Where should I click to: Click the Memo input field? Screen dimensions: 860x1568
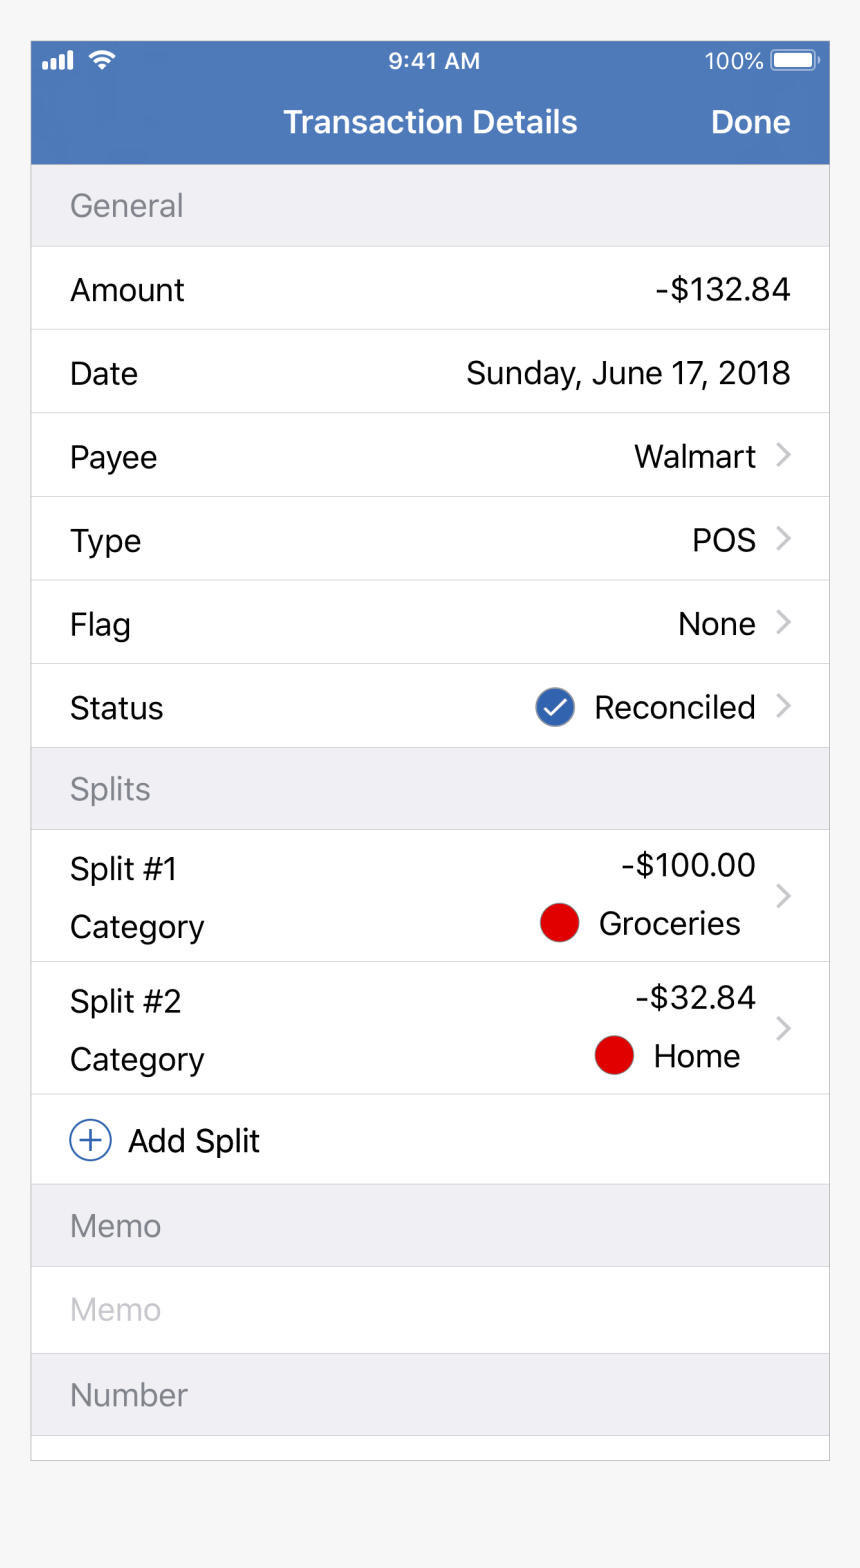(x=430, y=1310)
